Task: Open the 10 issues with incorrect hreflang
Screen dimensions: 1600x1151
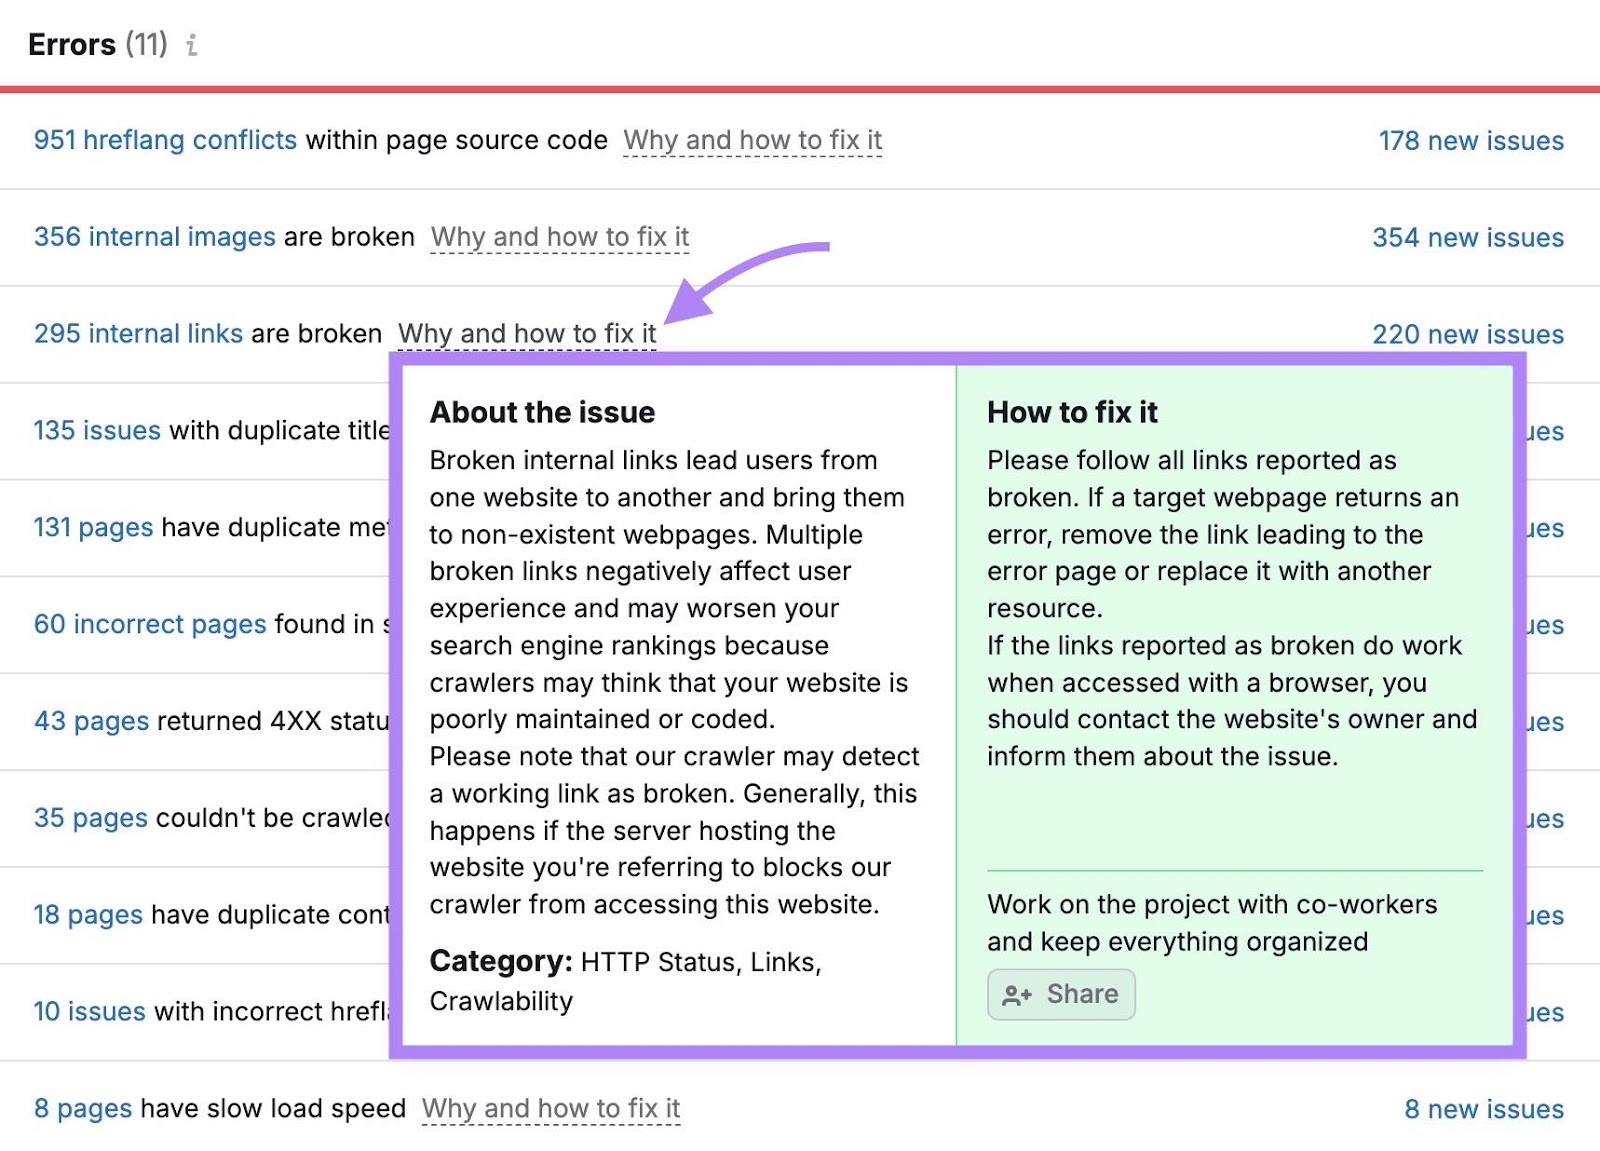Action: tap(87, 1011)
